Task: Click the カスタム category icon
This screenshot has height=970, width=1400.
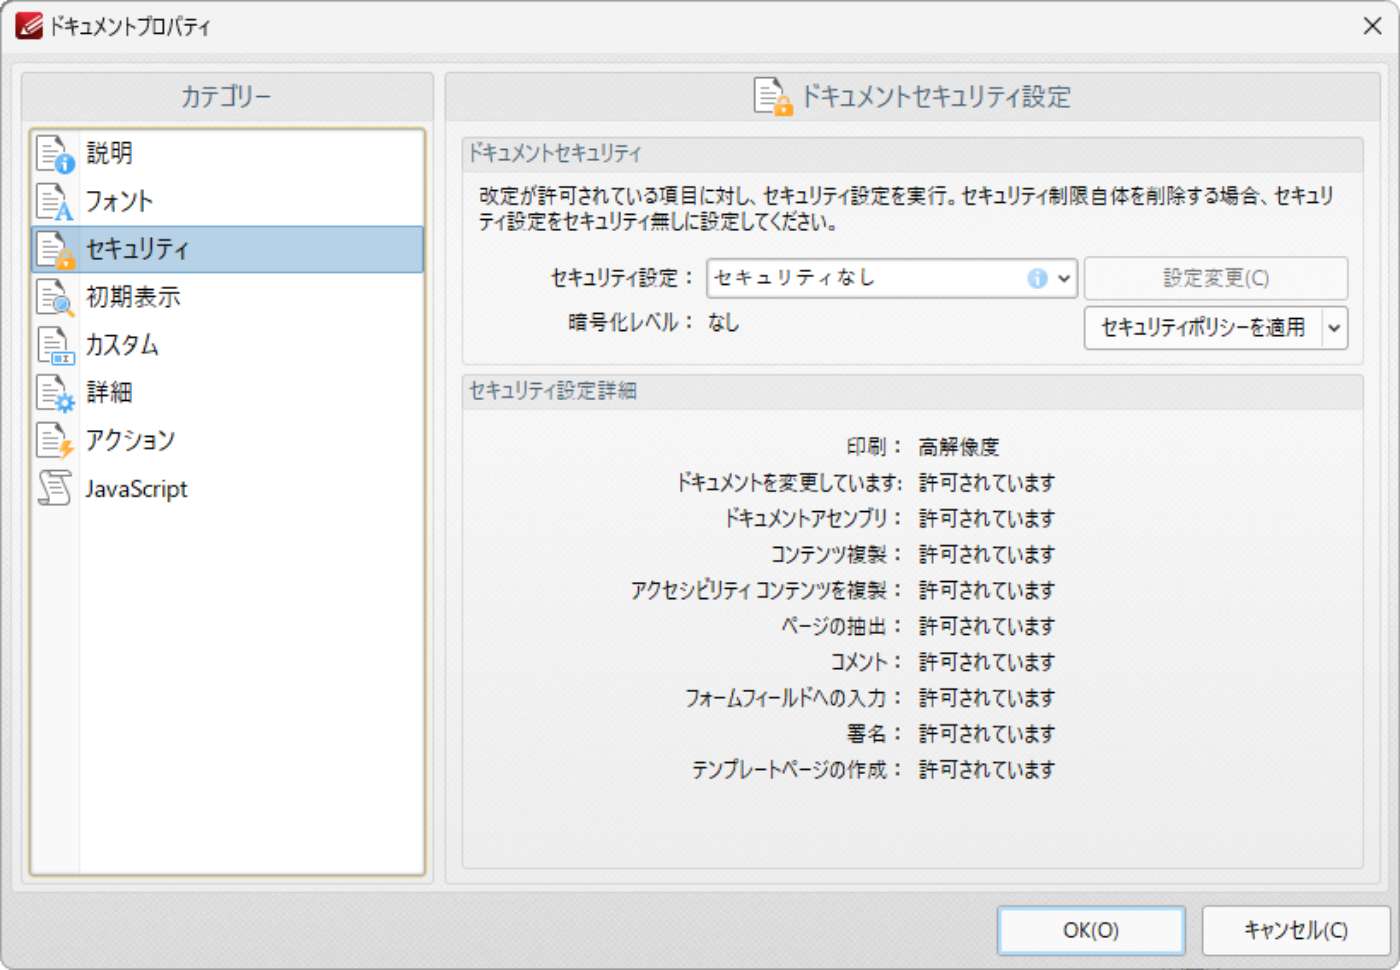Action: coord(55,345)
